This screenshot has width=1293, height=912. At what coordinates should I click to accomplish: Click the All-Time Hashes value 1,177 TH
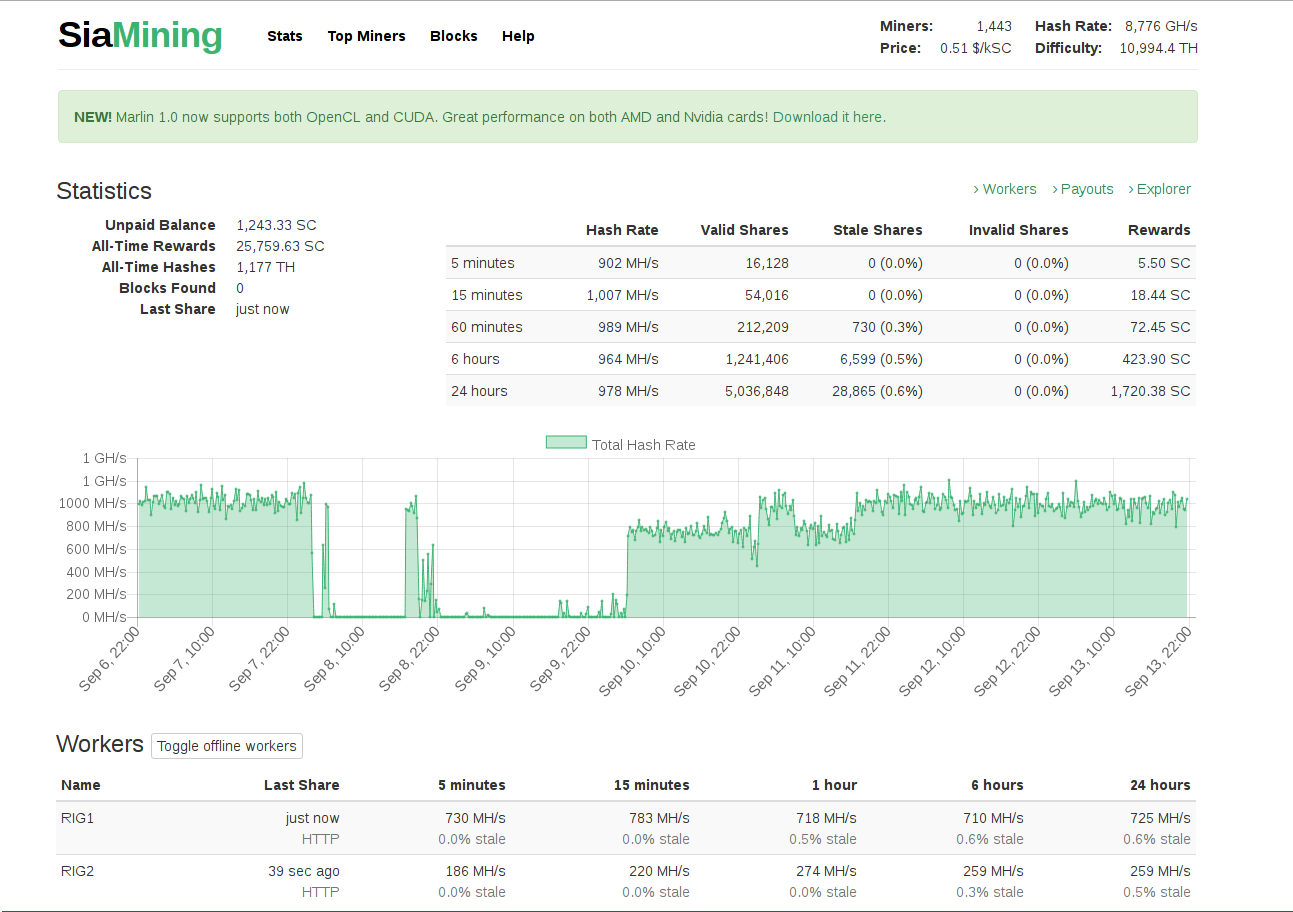265,267
